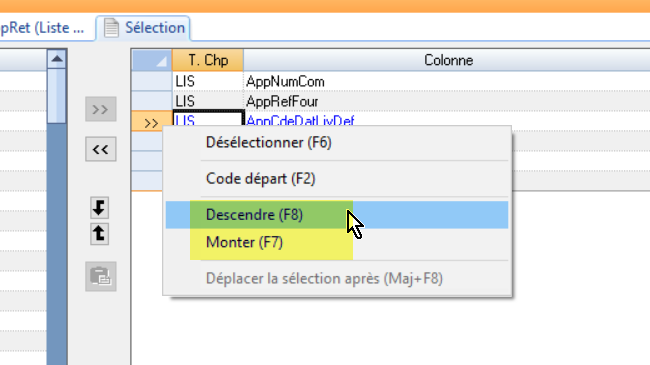Image resolution: width=650 pixels, height=365 pixels.
Task: Click the left list scrollbar thumb
Action: click(57, 96)
